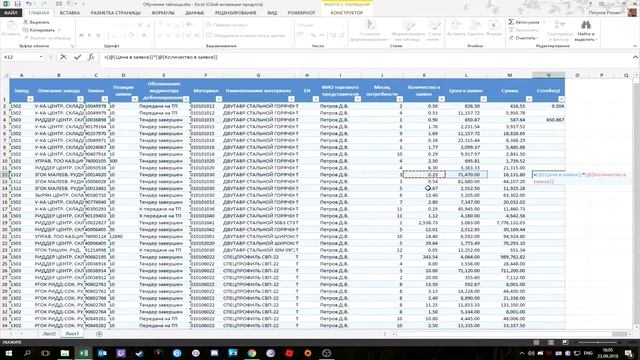Expand the Name Box dropdown arrow
Screen dimensions: 640x360
coord(41,57)
